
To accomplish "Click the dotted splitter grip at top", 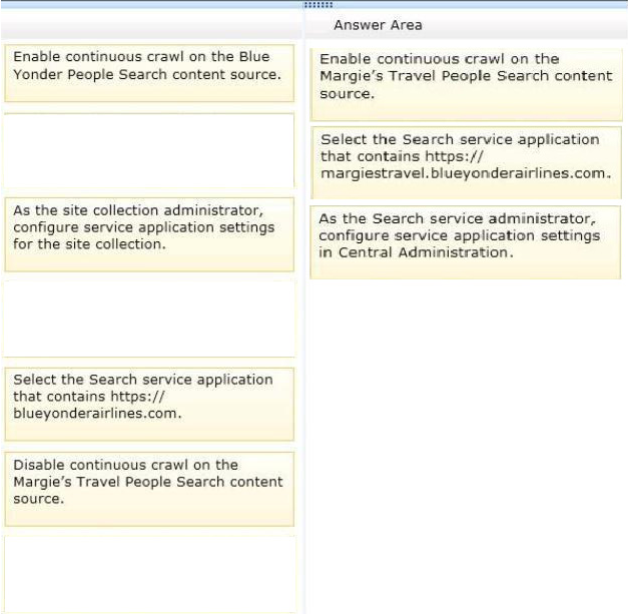I will click(318, 5).
